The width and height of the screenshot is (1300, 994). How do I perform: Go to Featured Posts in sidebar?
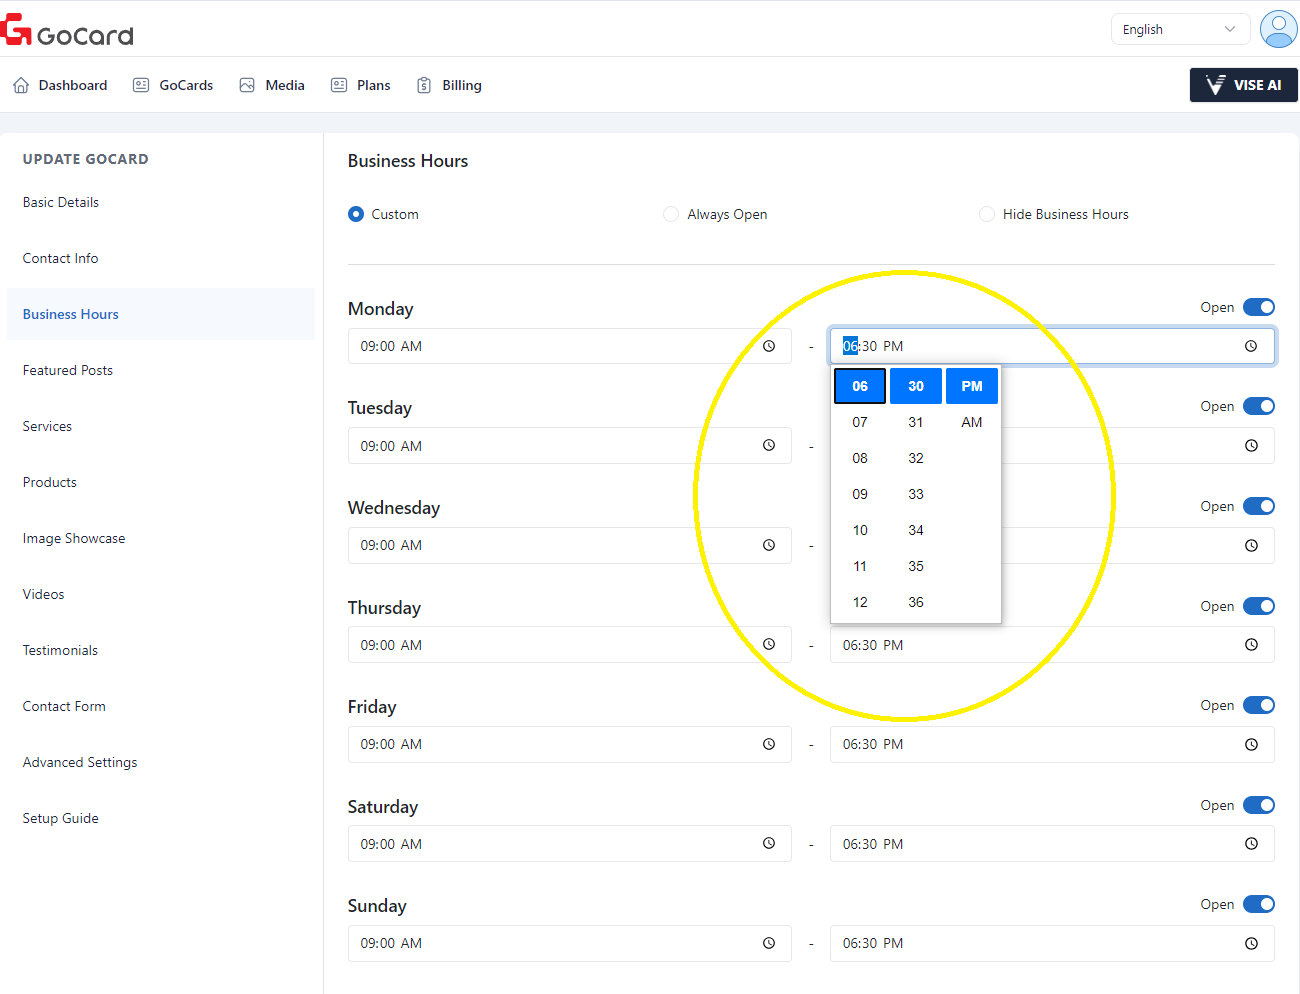click(68, 370)
